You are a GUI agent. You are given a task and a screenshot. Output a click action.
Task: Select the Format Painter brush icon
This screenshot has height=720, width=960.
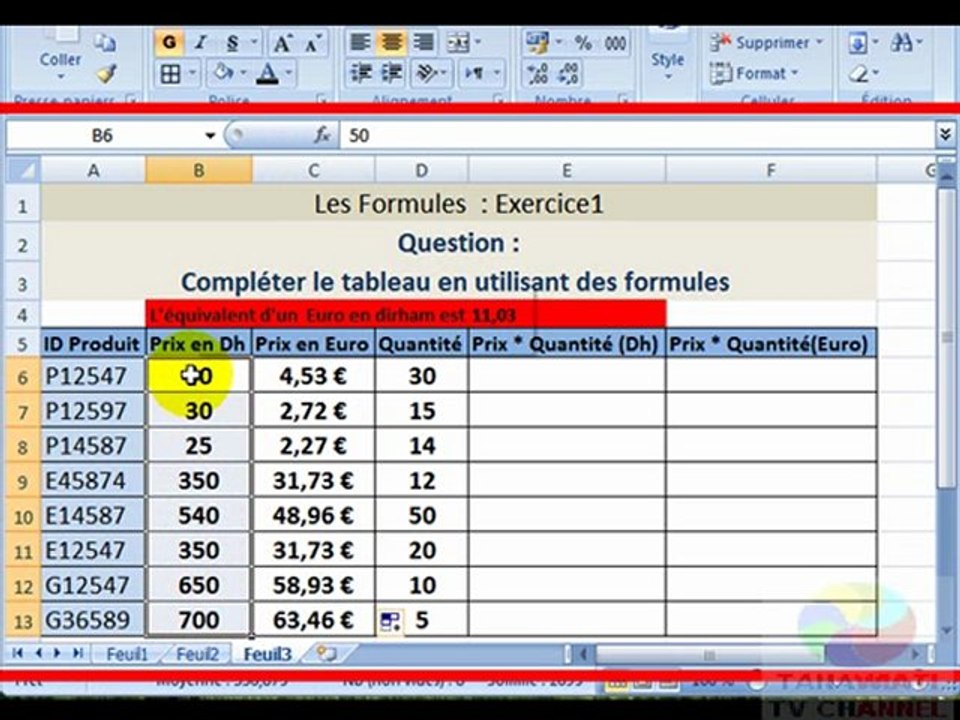(107, 74)
